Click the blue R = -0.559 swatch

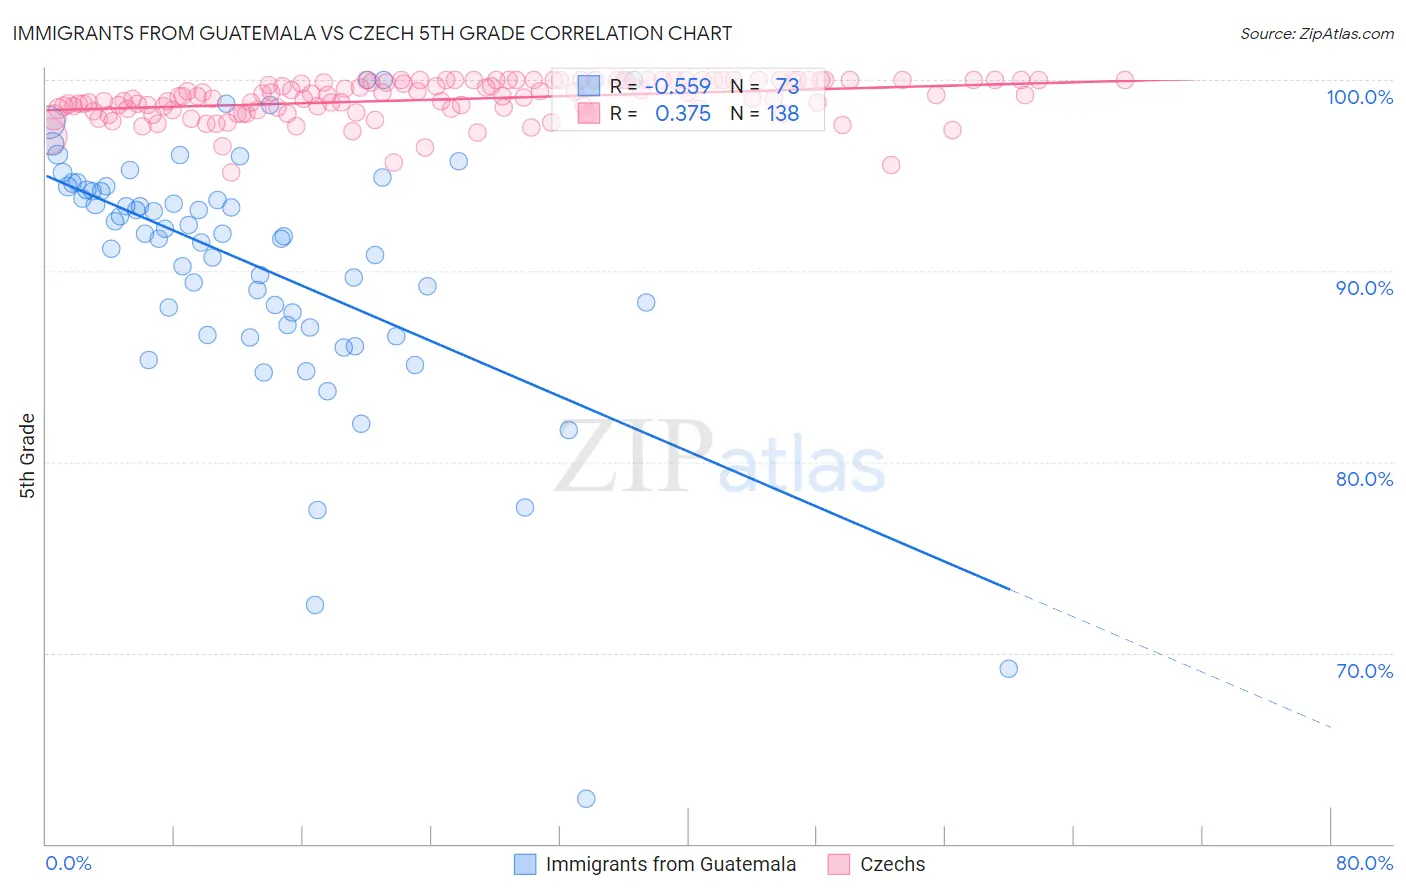click(x=589, y=86)
